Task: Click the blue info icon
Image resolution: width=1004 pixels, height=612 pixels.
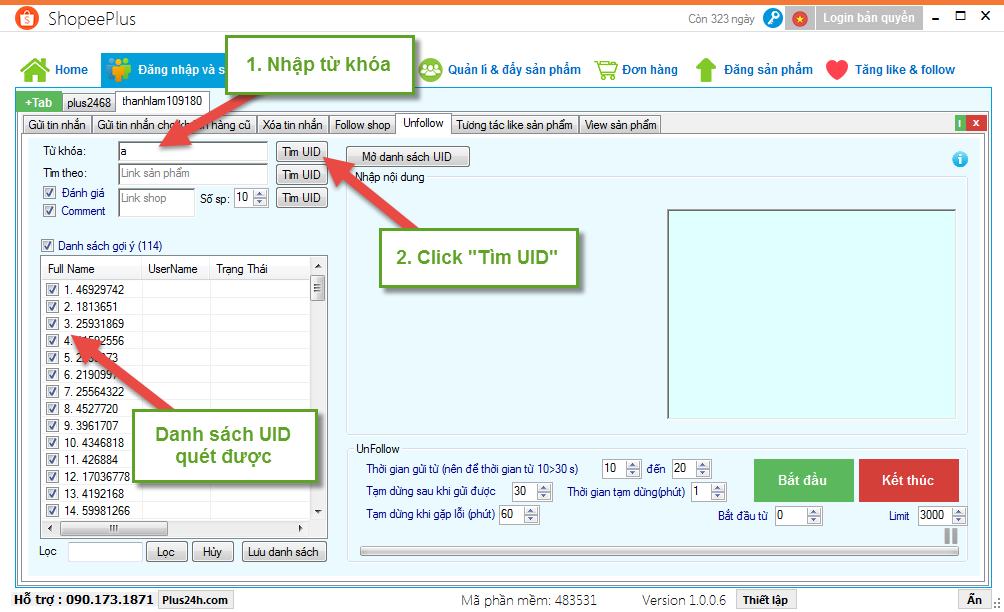Action: click(x=960, y=159)
